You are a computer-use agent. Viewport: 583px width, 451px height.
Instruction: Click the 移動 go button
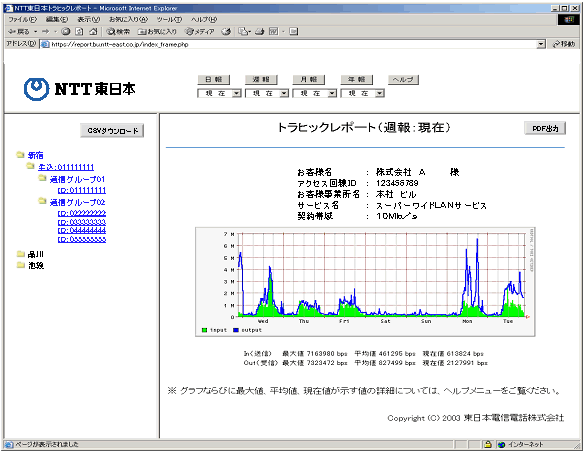click(564, 44)
